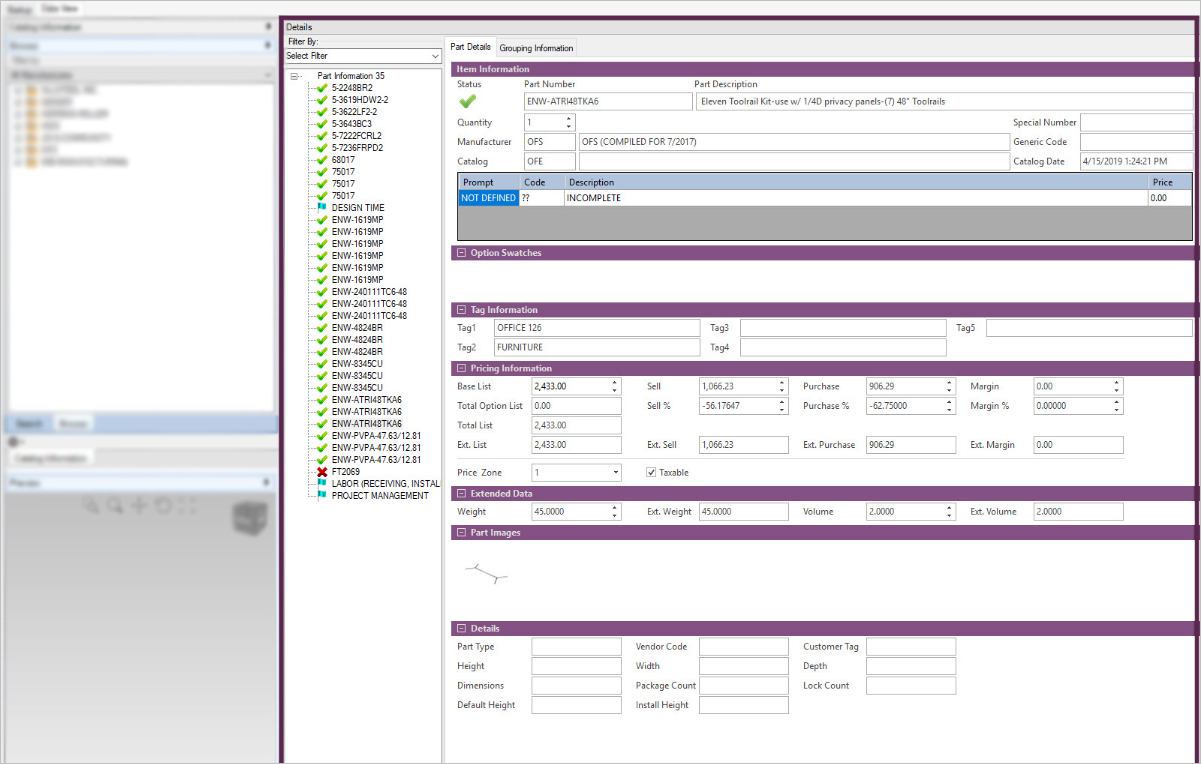
Task: Click the INCOMPLETE description cell
Action: (856, 198)
